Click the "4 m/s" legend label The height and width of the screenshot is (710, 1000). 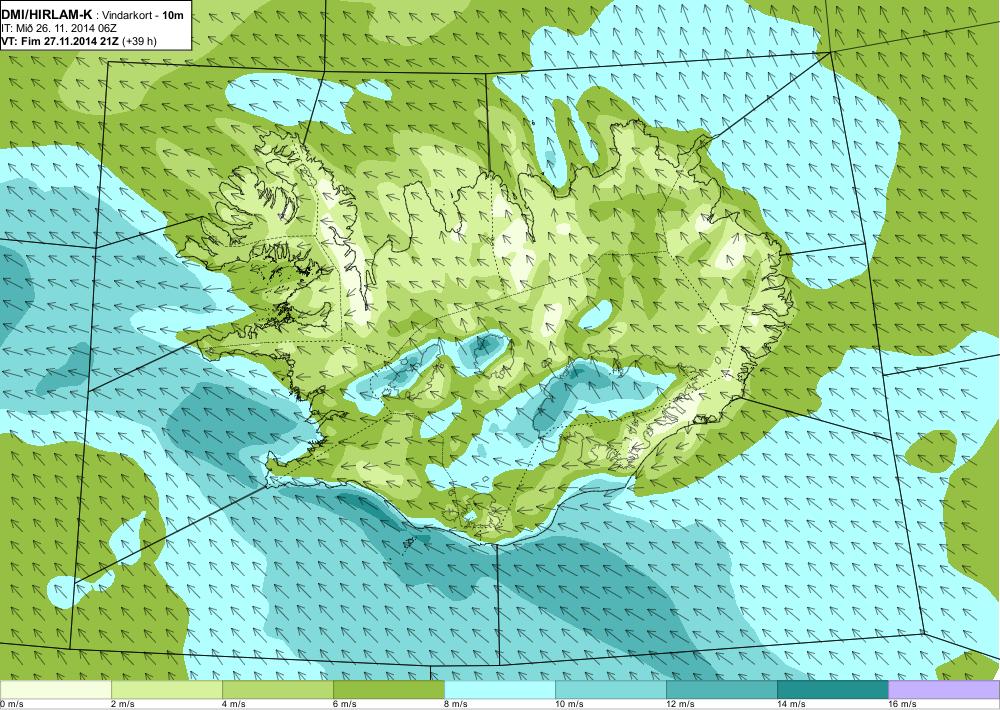234,704
